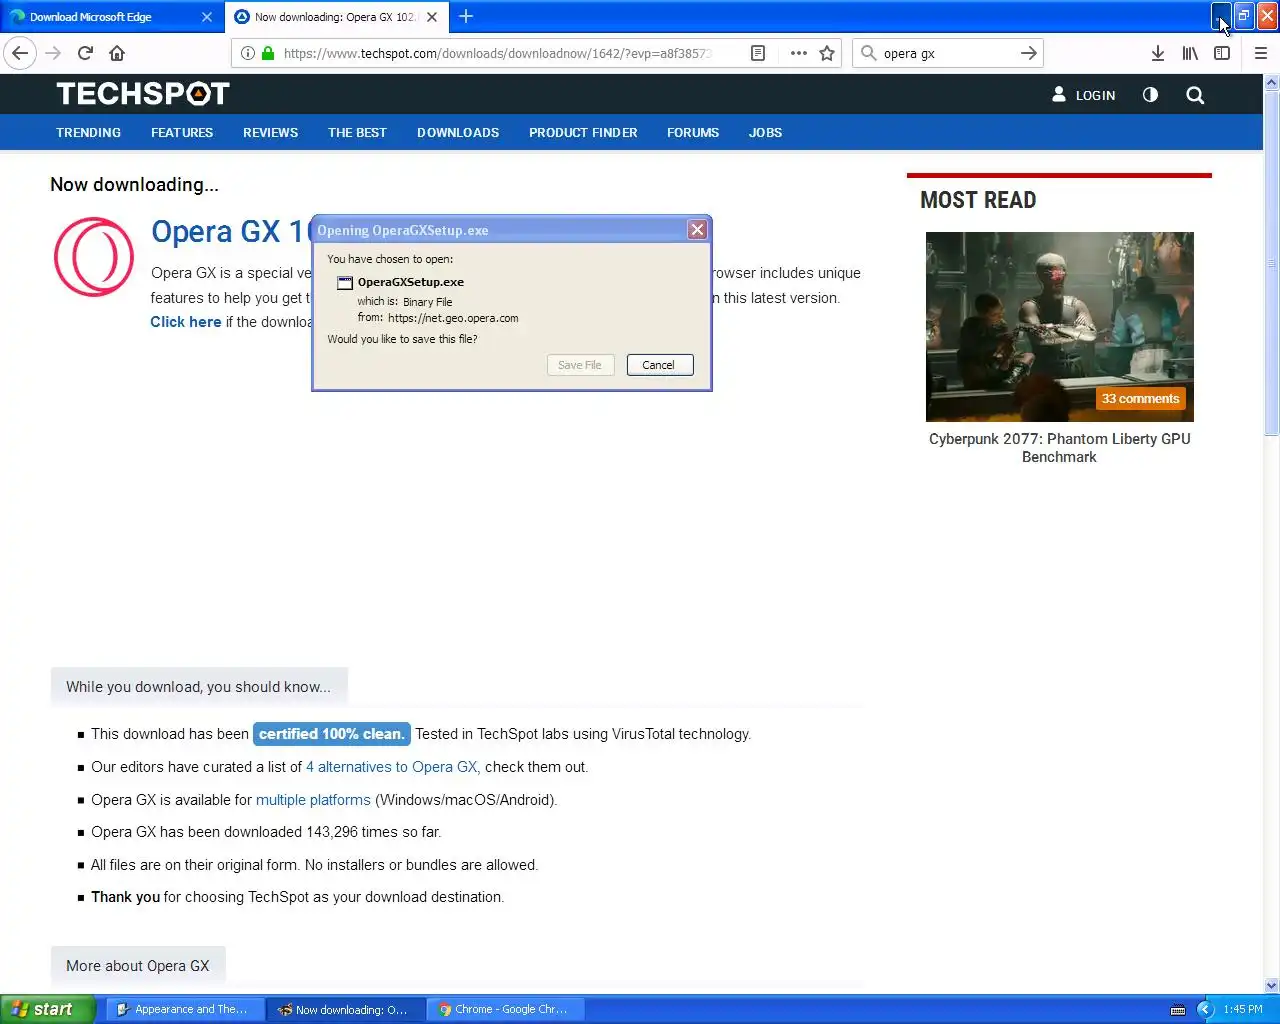Close the Download Microsoft Edge tab

click(207, 17)
